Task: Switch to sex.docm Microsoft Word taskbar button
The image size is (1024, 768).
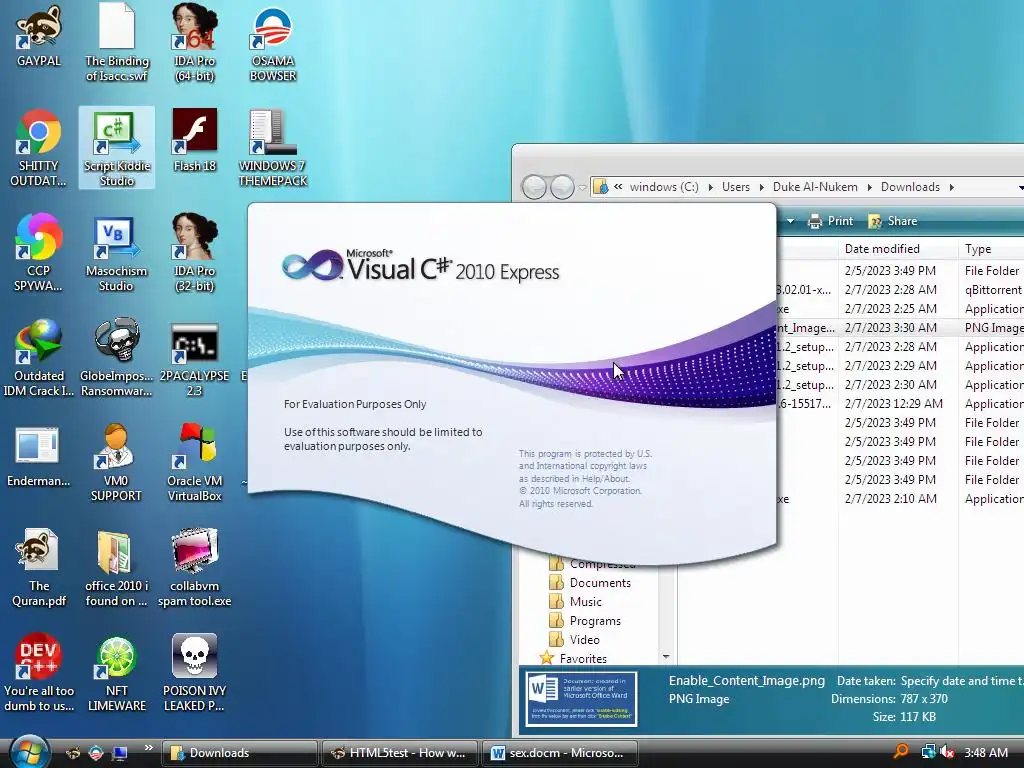Action: (x=560, y=753)
